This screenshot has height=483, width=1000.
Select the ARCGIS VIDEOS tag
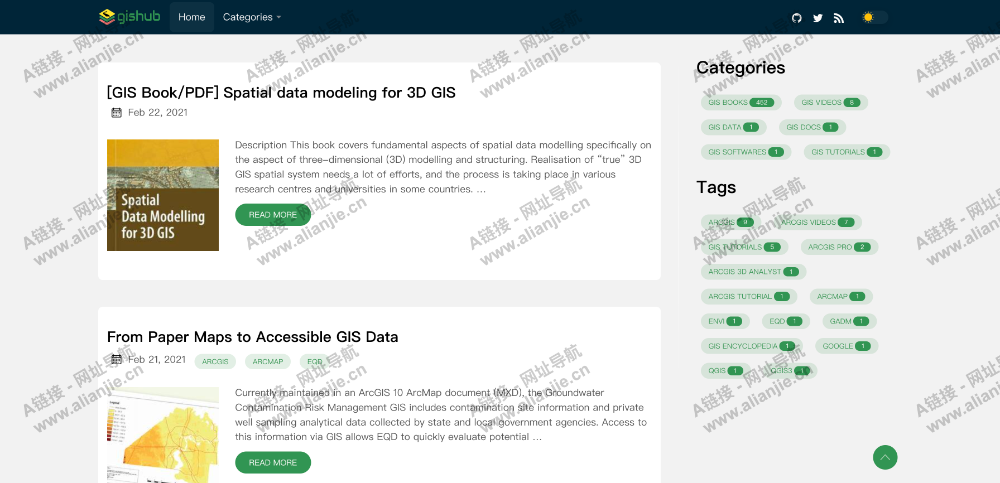(818, 222)
